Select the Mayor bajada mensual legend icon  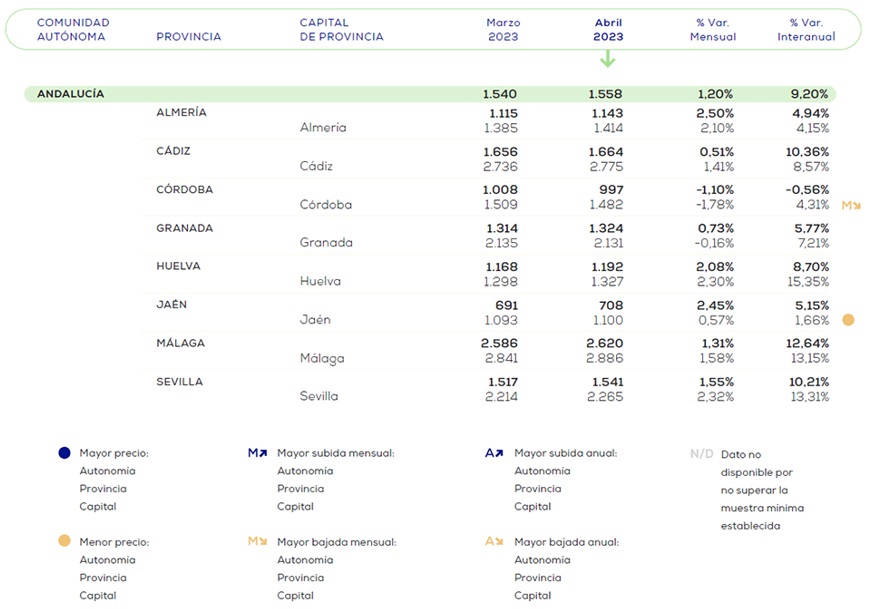[257, 541]
